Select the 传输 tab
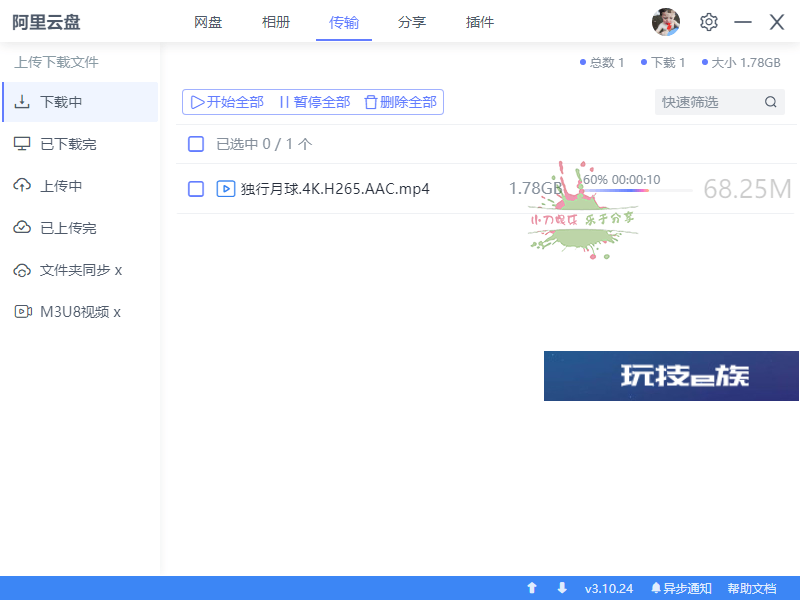800x600 pixels. click(344, 22)
